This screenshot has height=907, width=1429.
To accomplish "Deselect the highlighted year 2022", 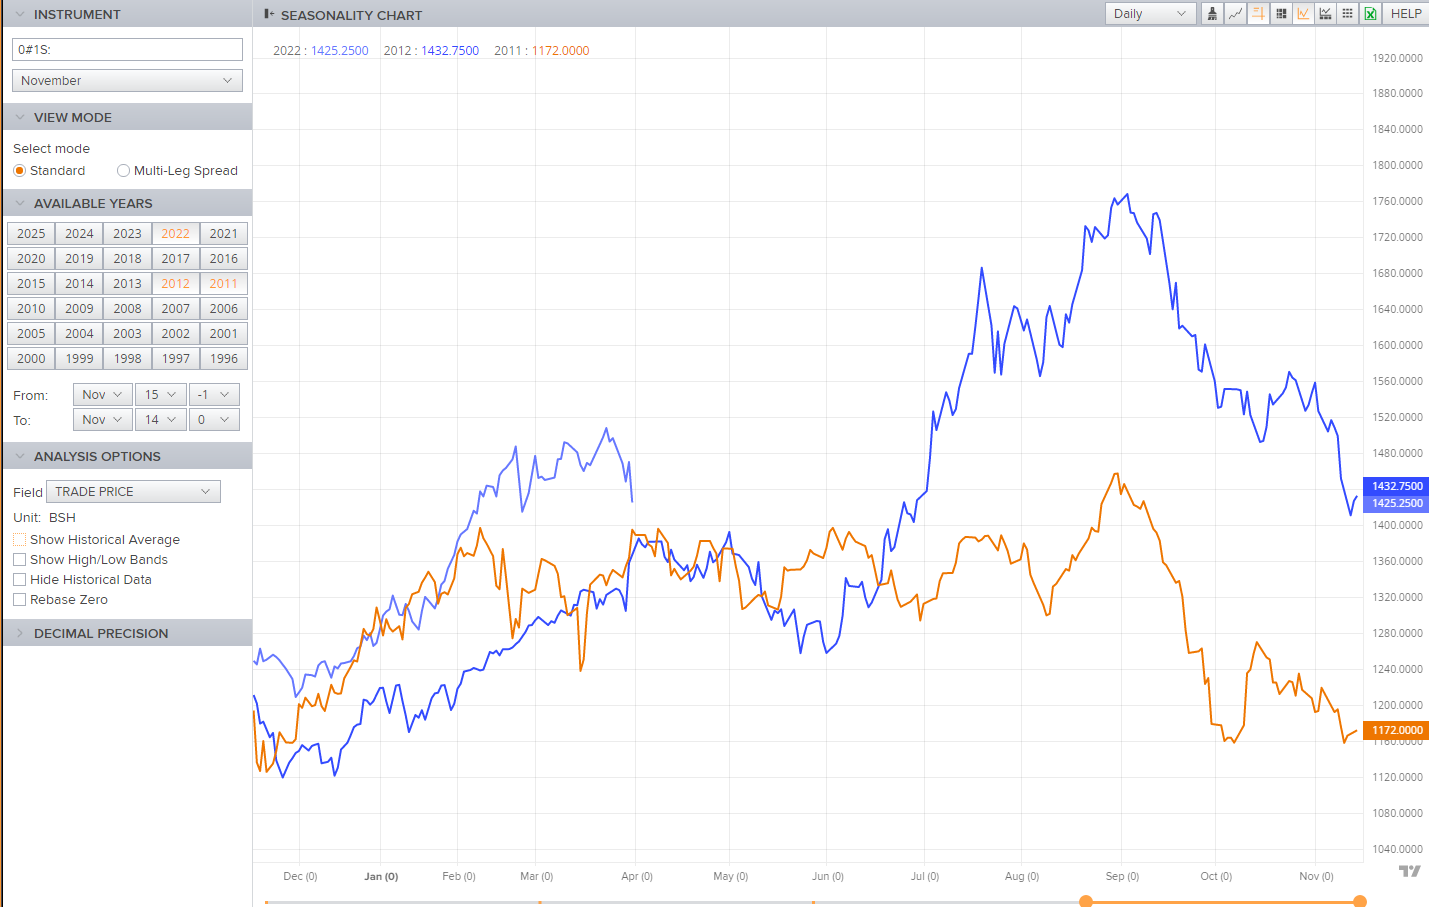I will 176,233.
